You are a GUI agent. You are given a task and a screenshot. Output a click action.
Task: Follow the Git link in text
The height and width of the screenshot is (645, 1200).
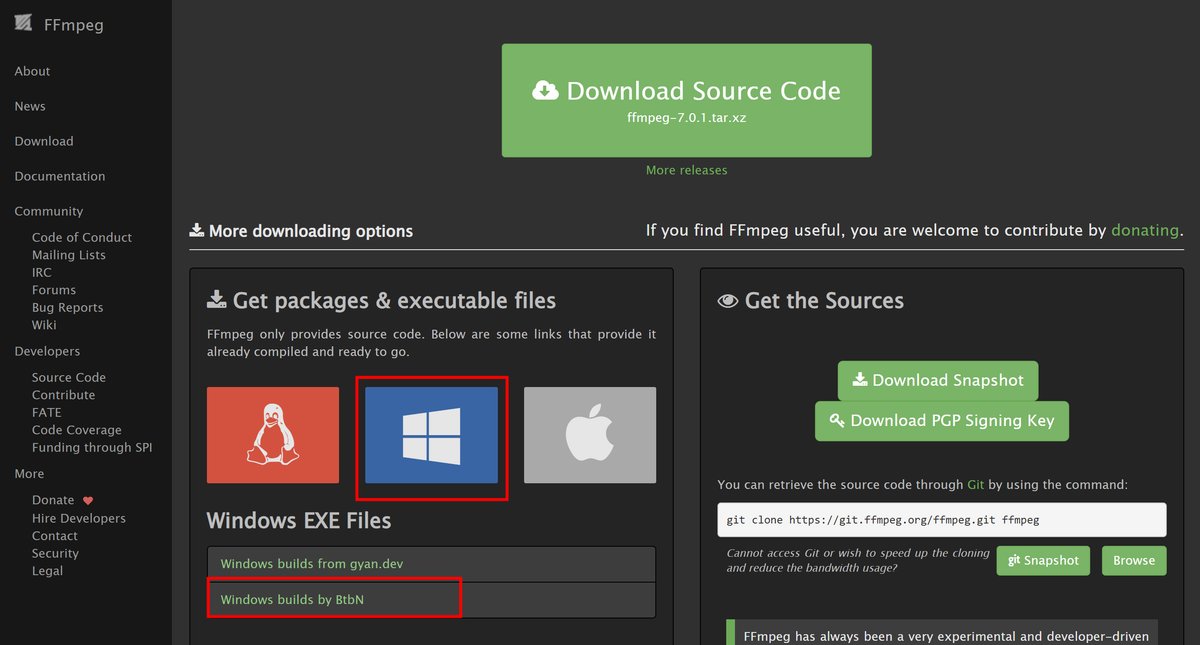976,485
